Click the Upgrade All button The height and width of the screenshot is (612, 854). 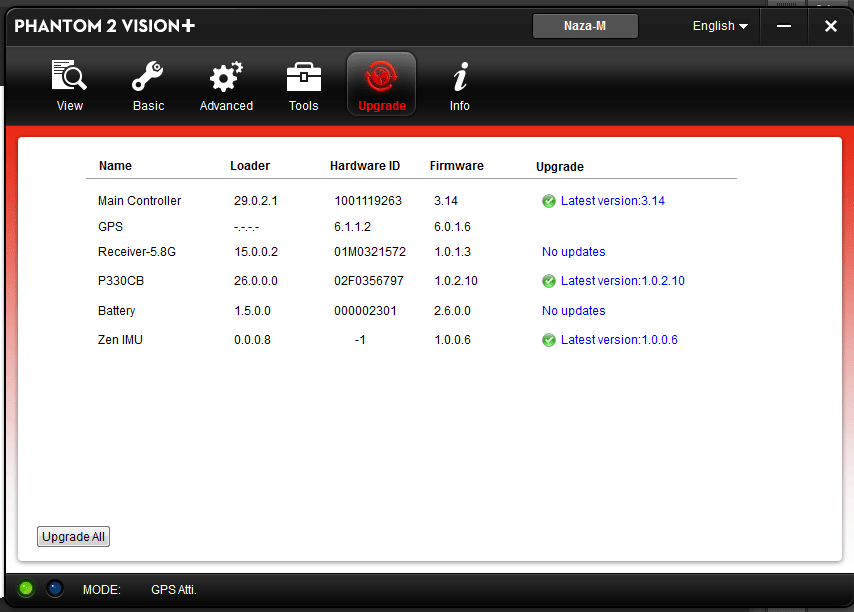tap(74, 536)
